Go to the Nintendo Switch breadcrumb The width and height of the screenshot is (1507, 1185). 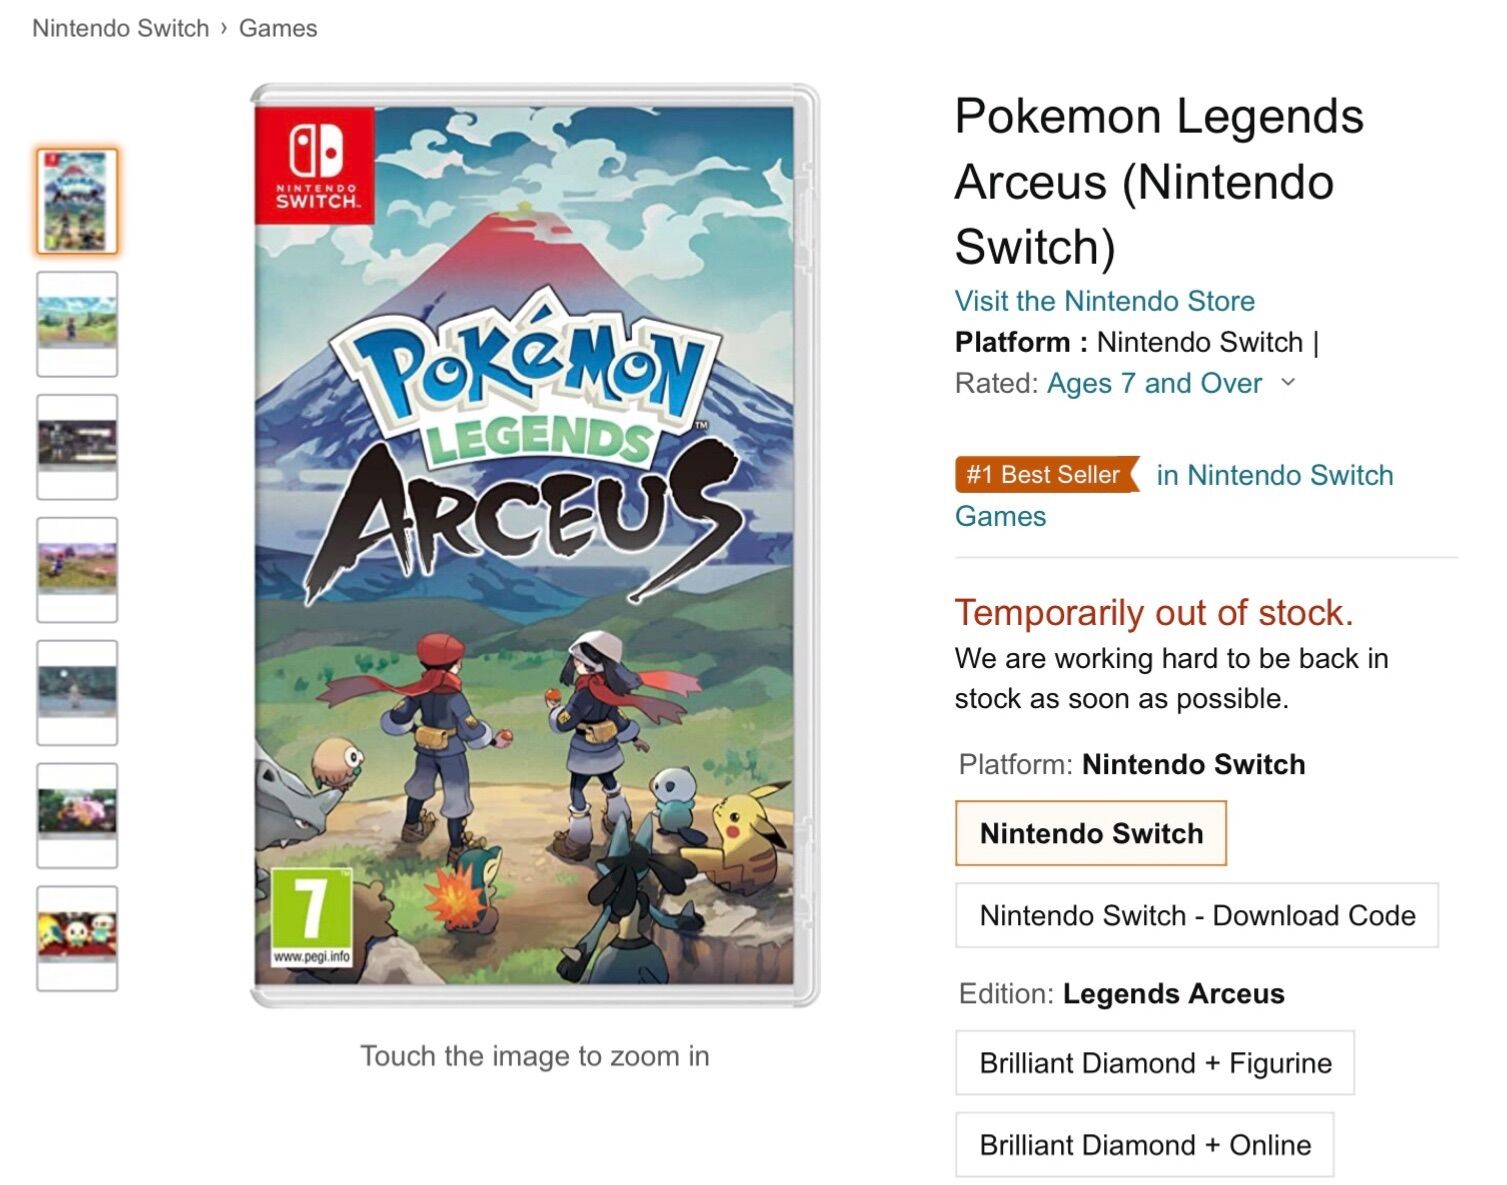(120, 28)
